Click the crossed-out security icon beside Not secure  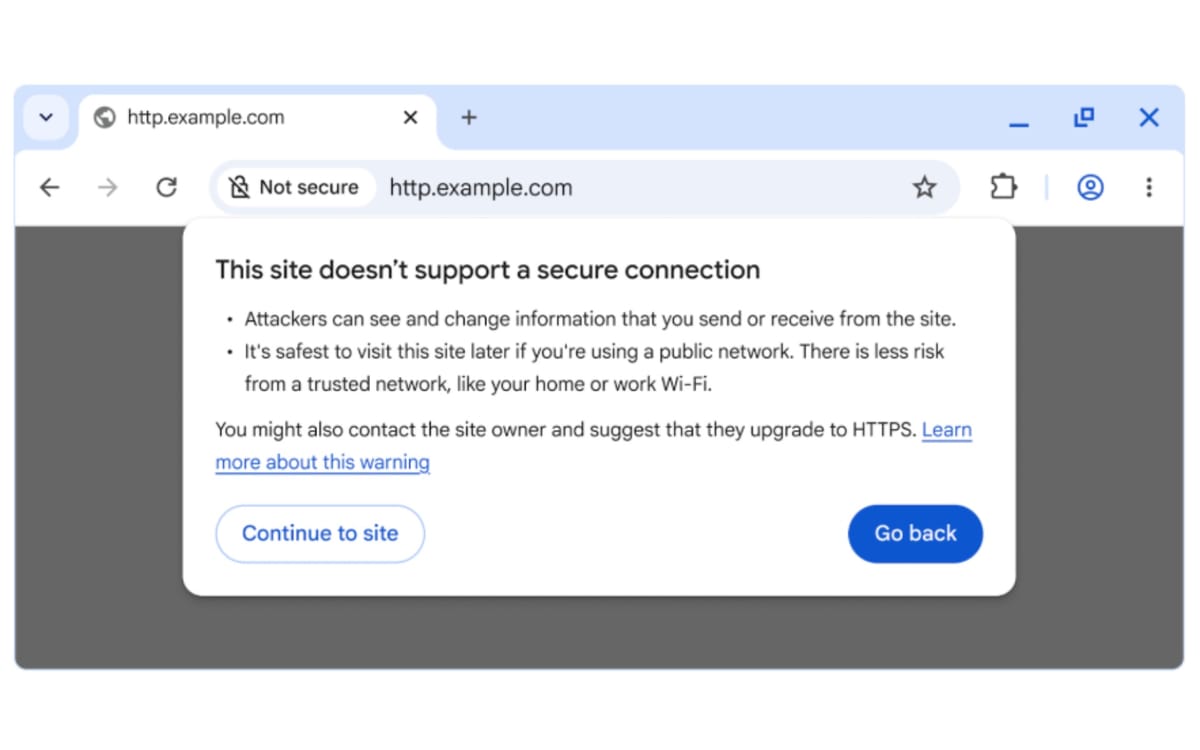point(239,187)
